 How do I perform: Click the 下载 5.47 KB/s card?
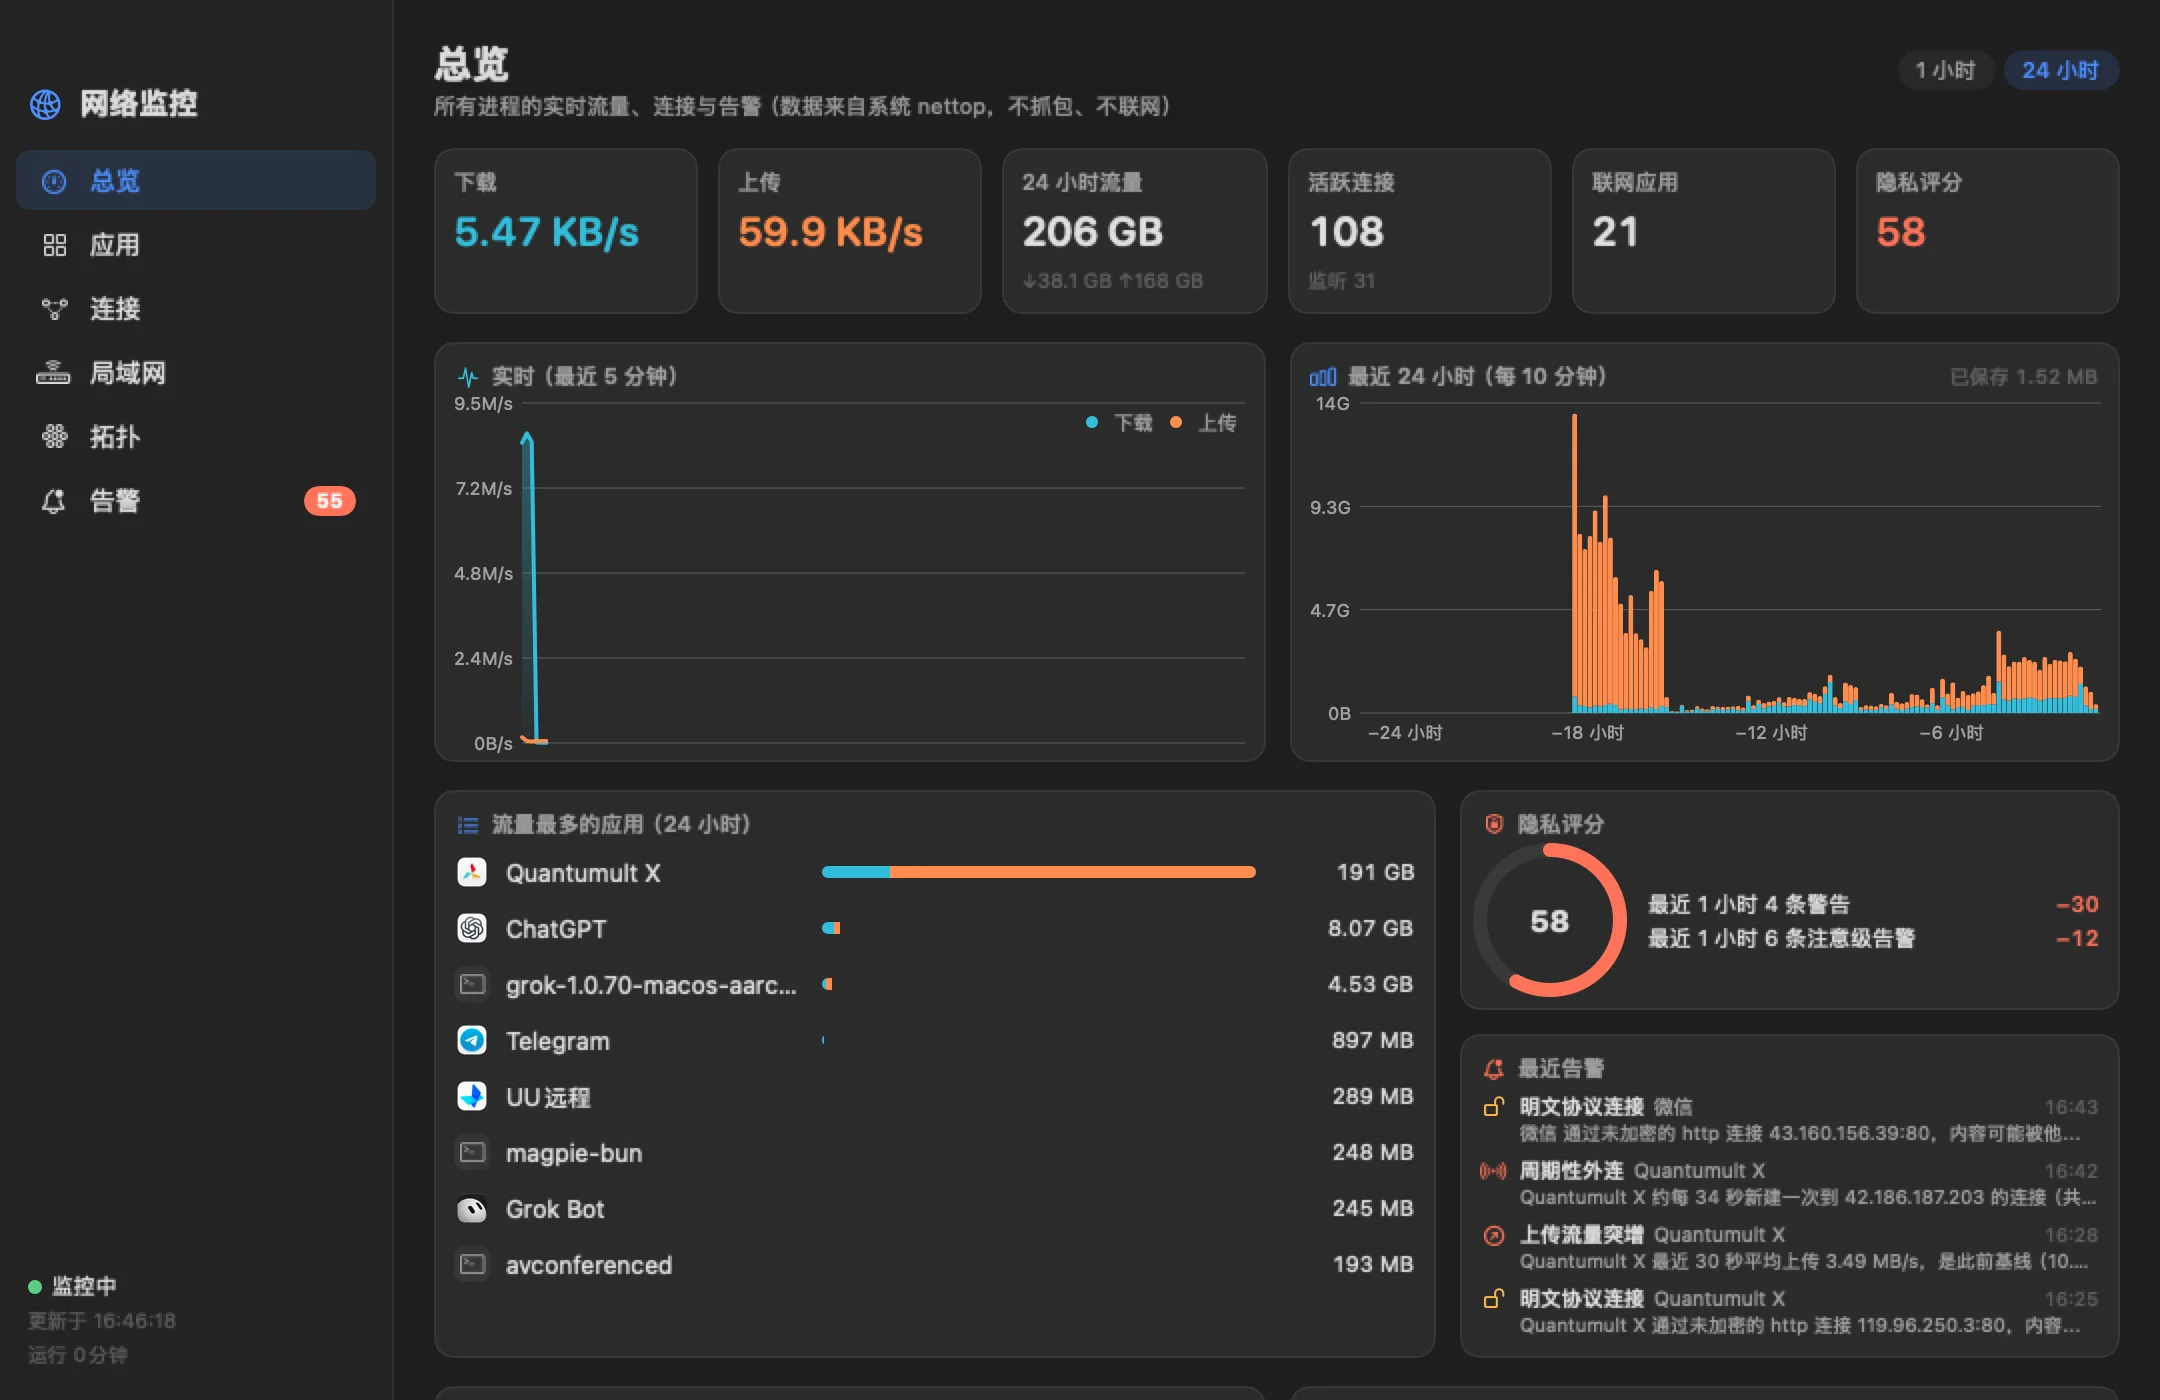click(x=565, y=231)
